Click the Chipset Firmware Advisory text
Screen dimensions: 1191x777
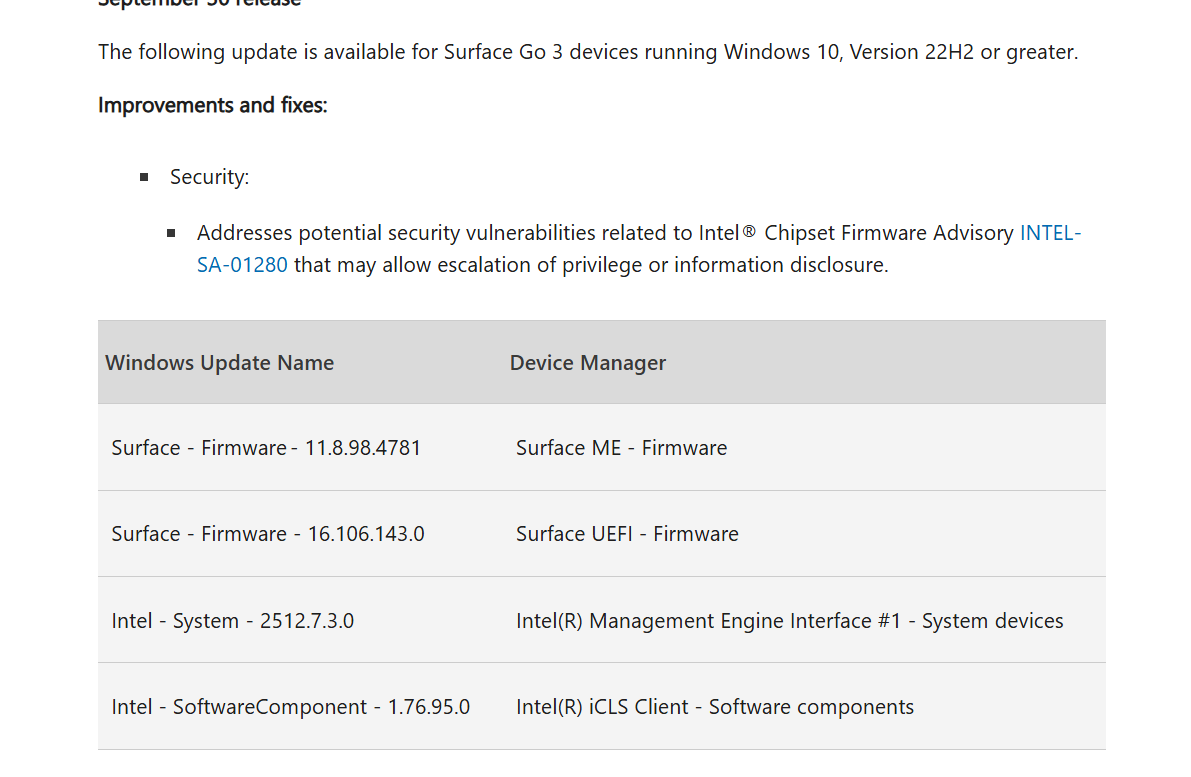pyautogui.click(x=889, y=233)
